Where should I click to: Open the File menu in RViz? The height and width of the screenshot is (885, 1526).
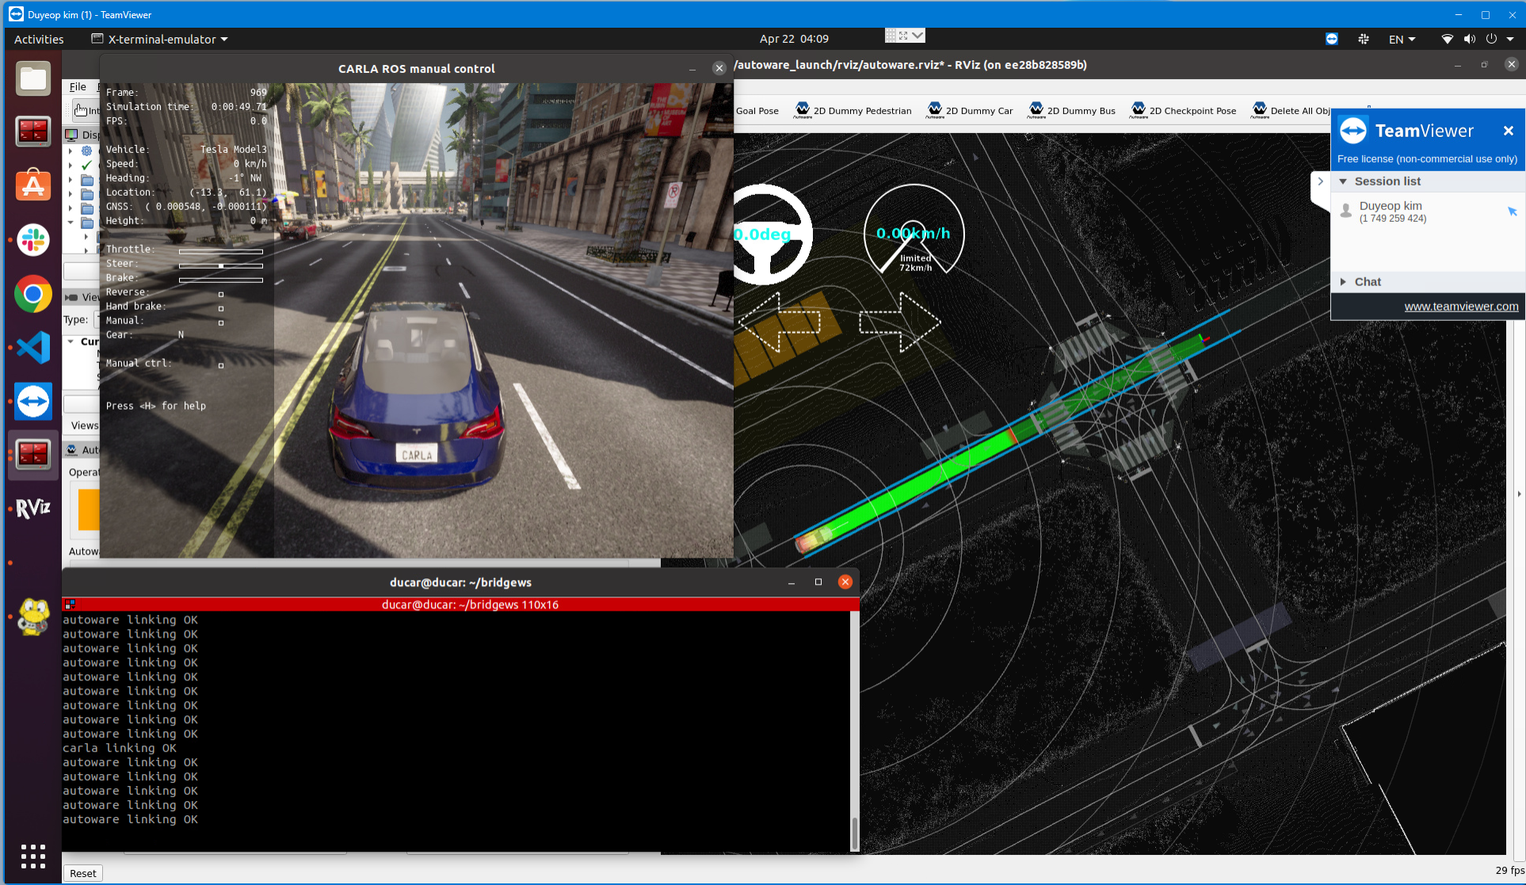[x=77, y=87]
